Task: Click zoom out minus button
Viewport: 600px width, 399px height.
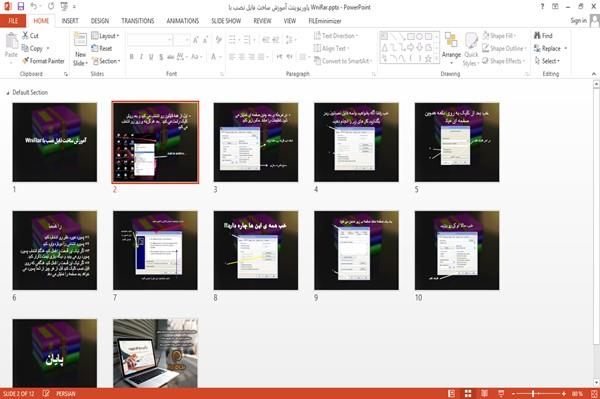Action: 514,394
